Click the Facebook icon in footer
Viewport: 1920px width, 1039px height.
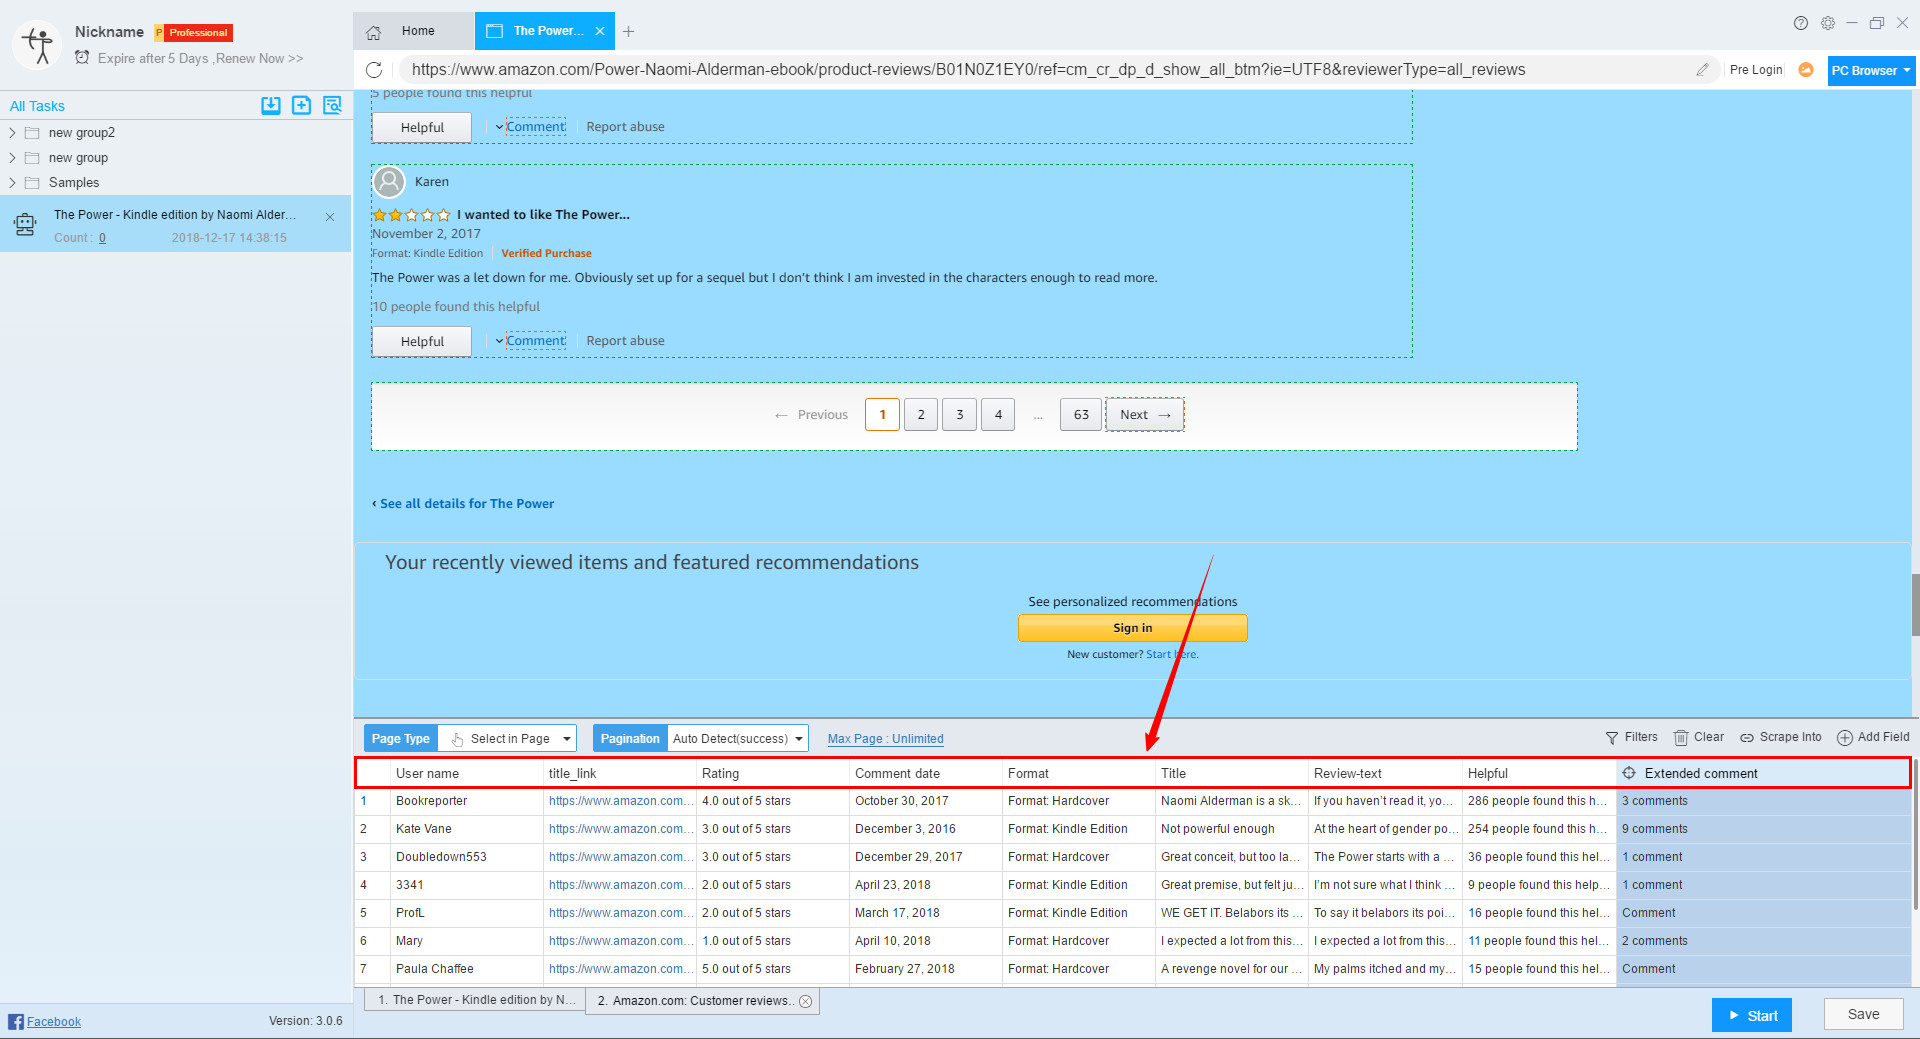click(x=16, y=1021)
